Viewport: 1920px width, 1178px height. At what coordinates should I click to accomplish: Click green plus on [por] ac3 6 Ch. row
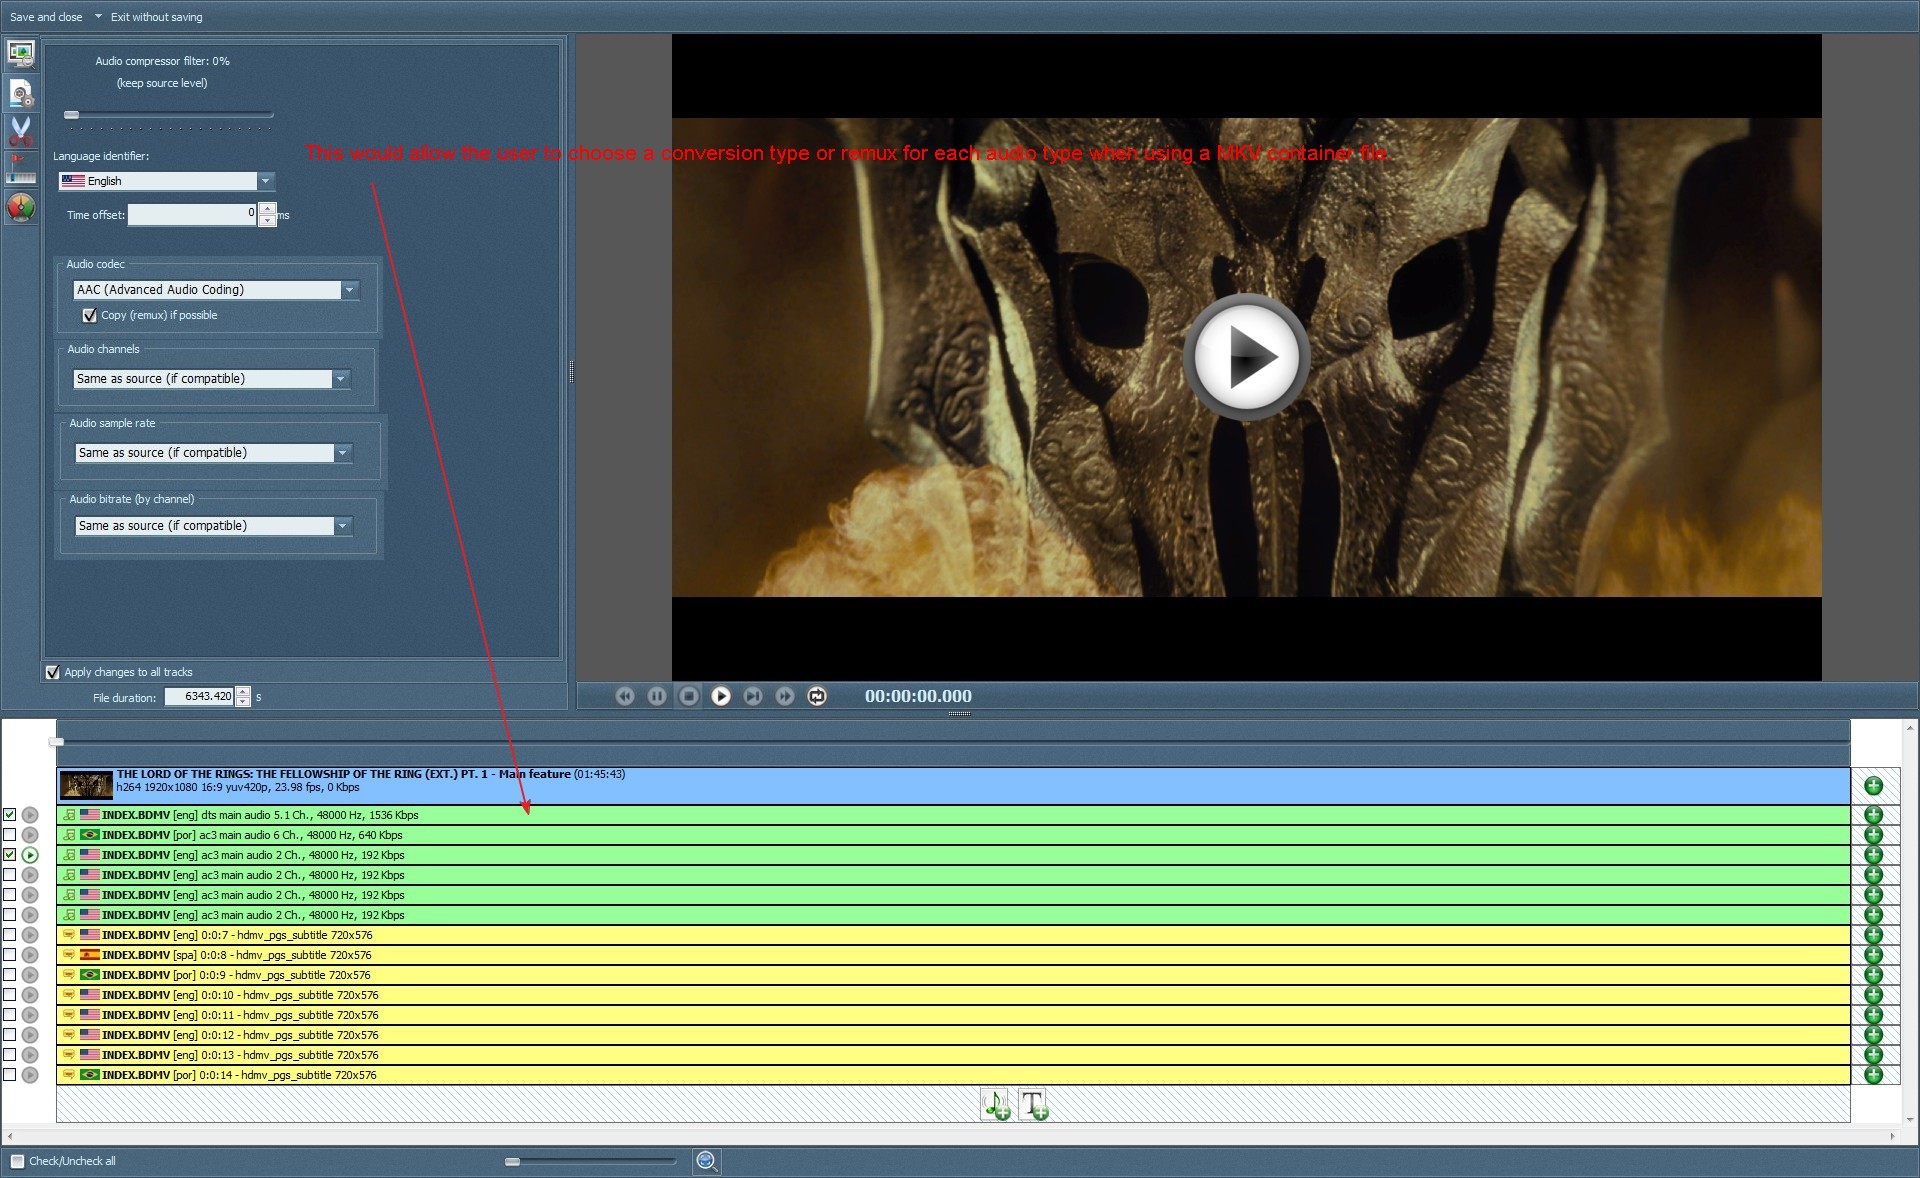(x=1874, y=835)
